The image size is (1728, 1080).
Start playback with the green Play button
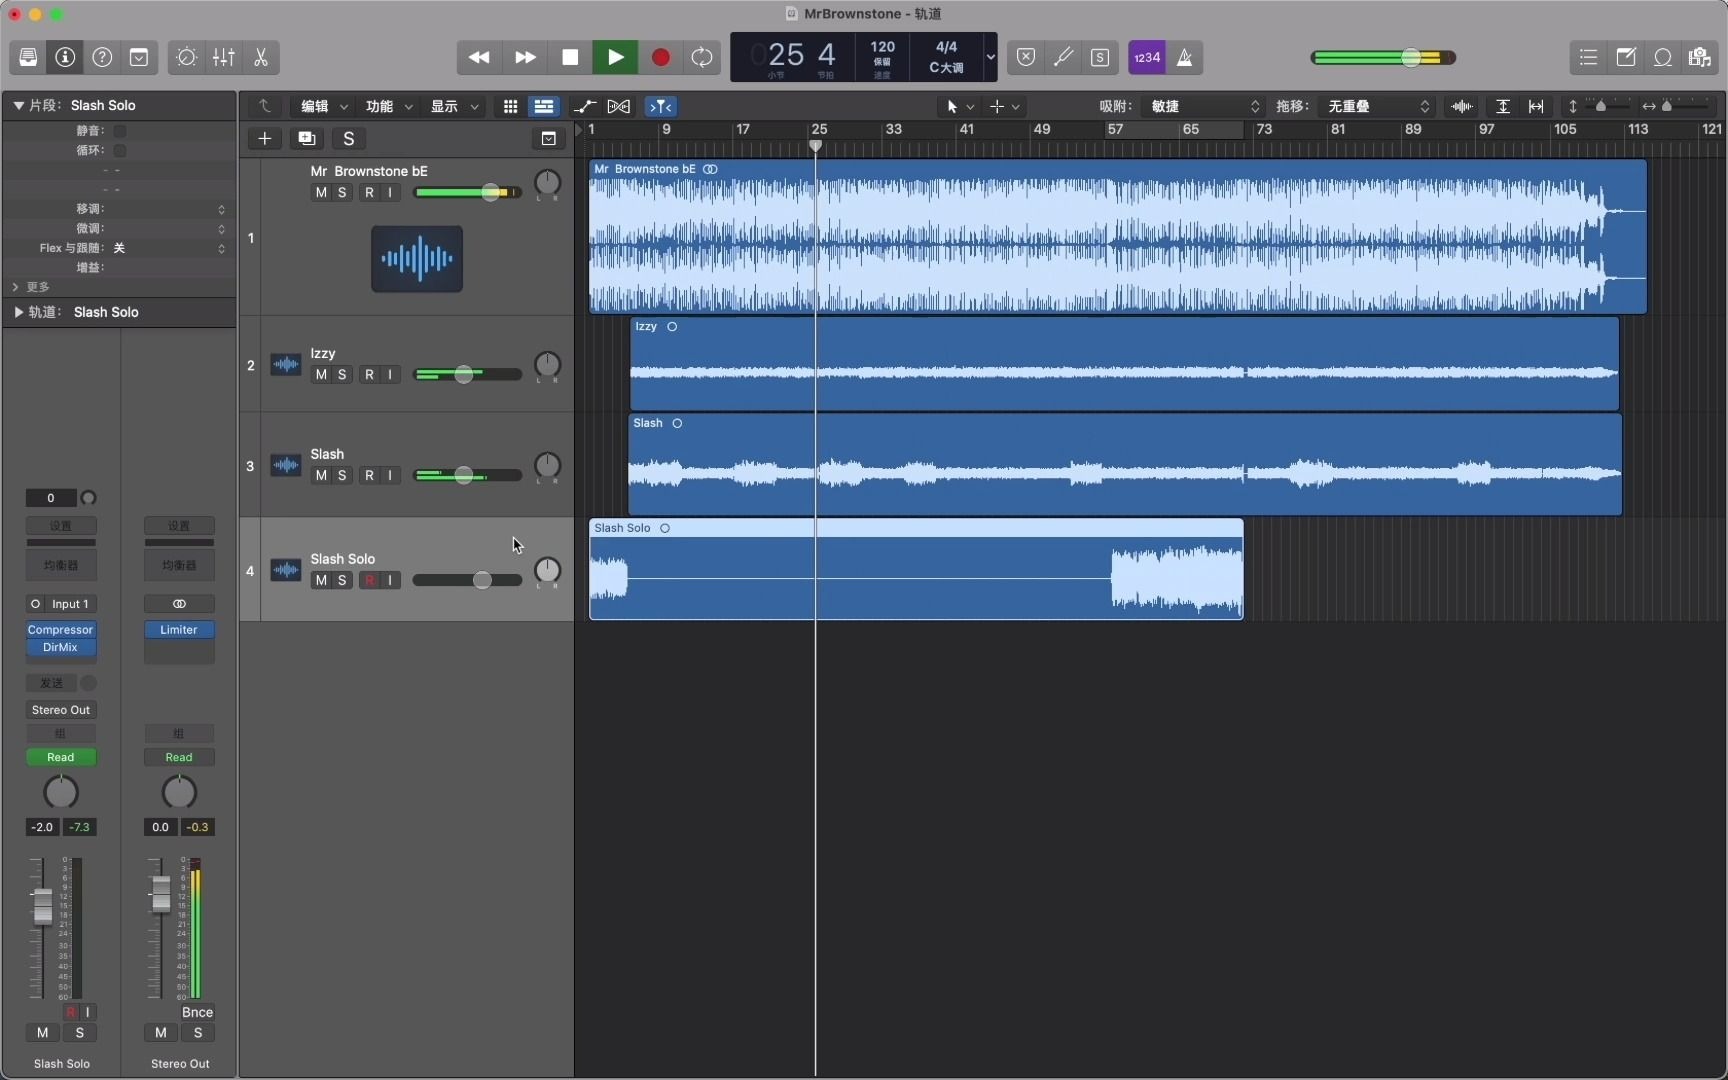pos(615,57)
